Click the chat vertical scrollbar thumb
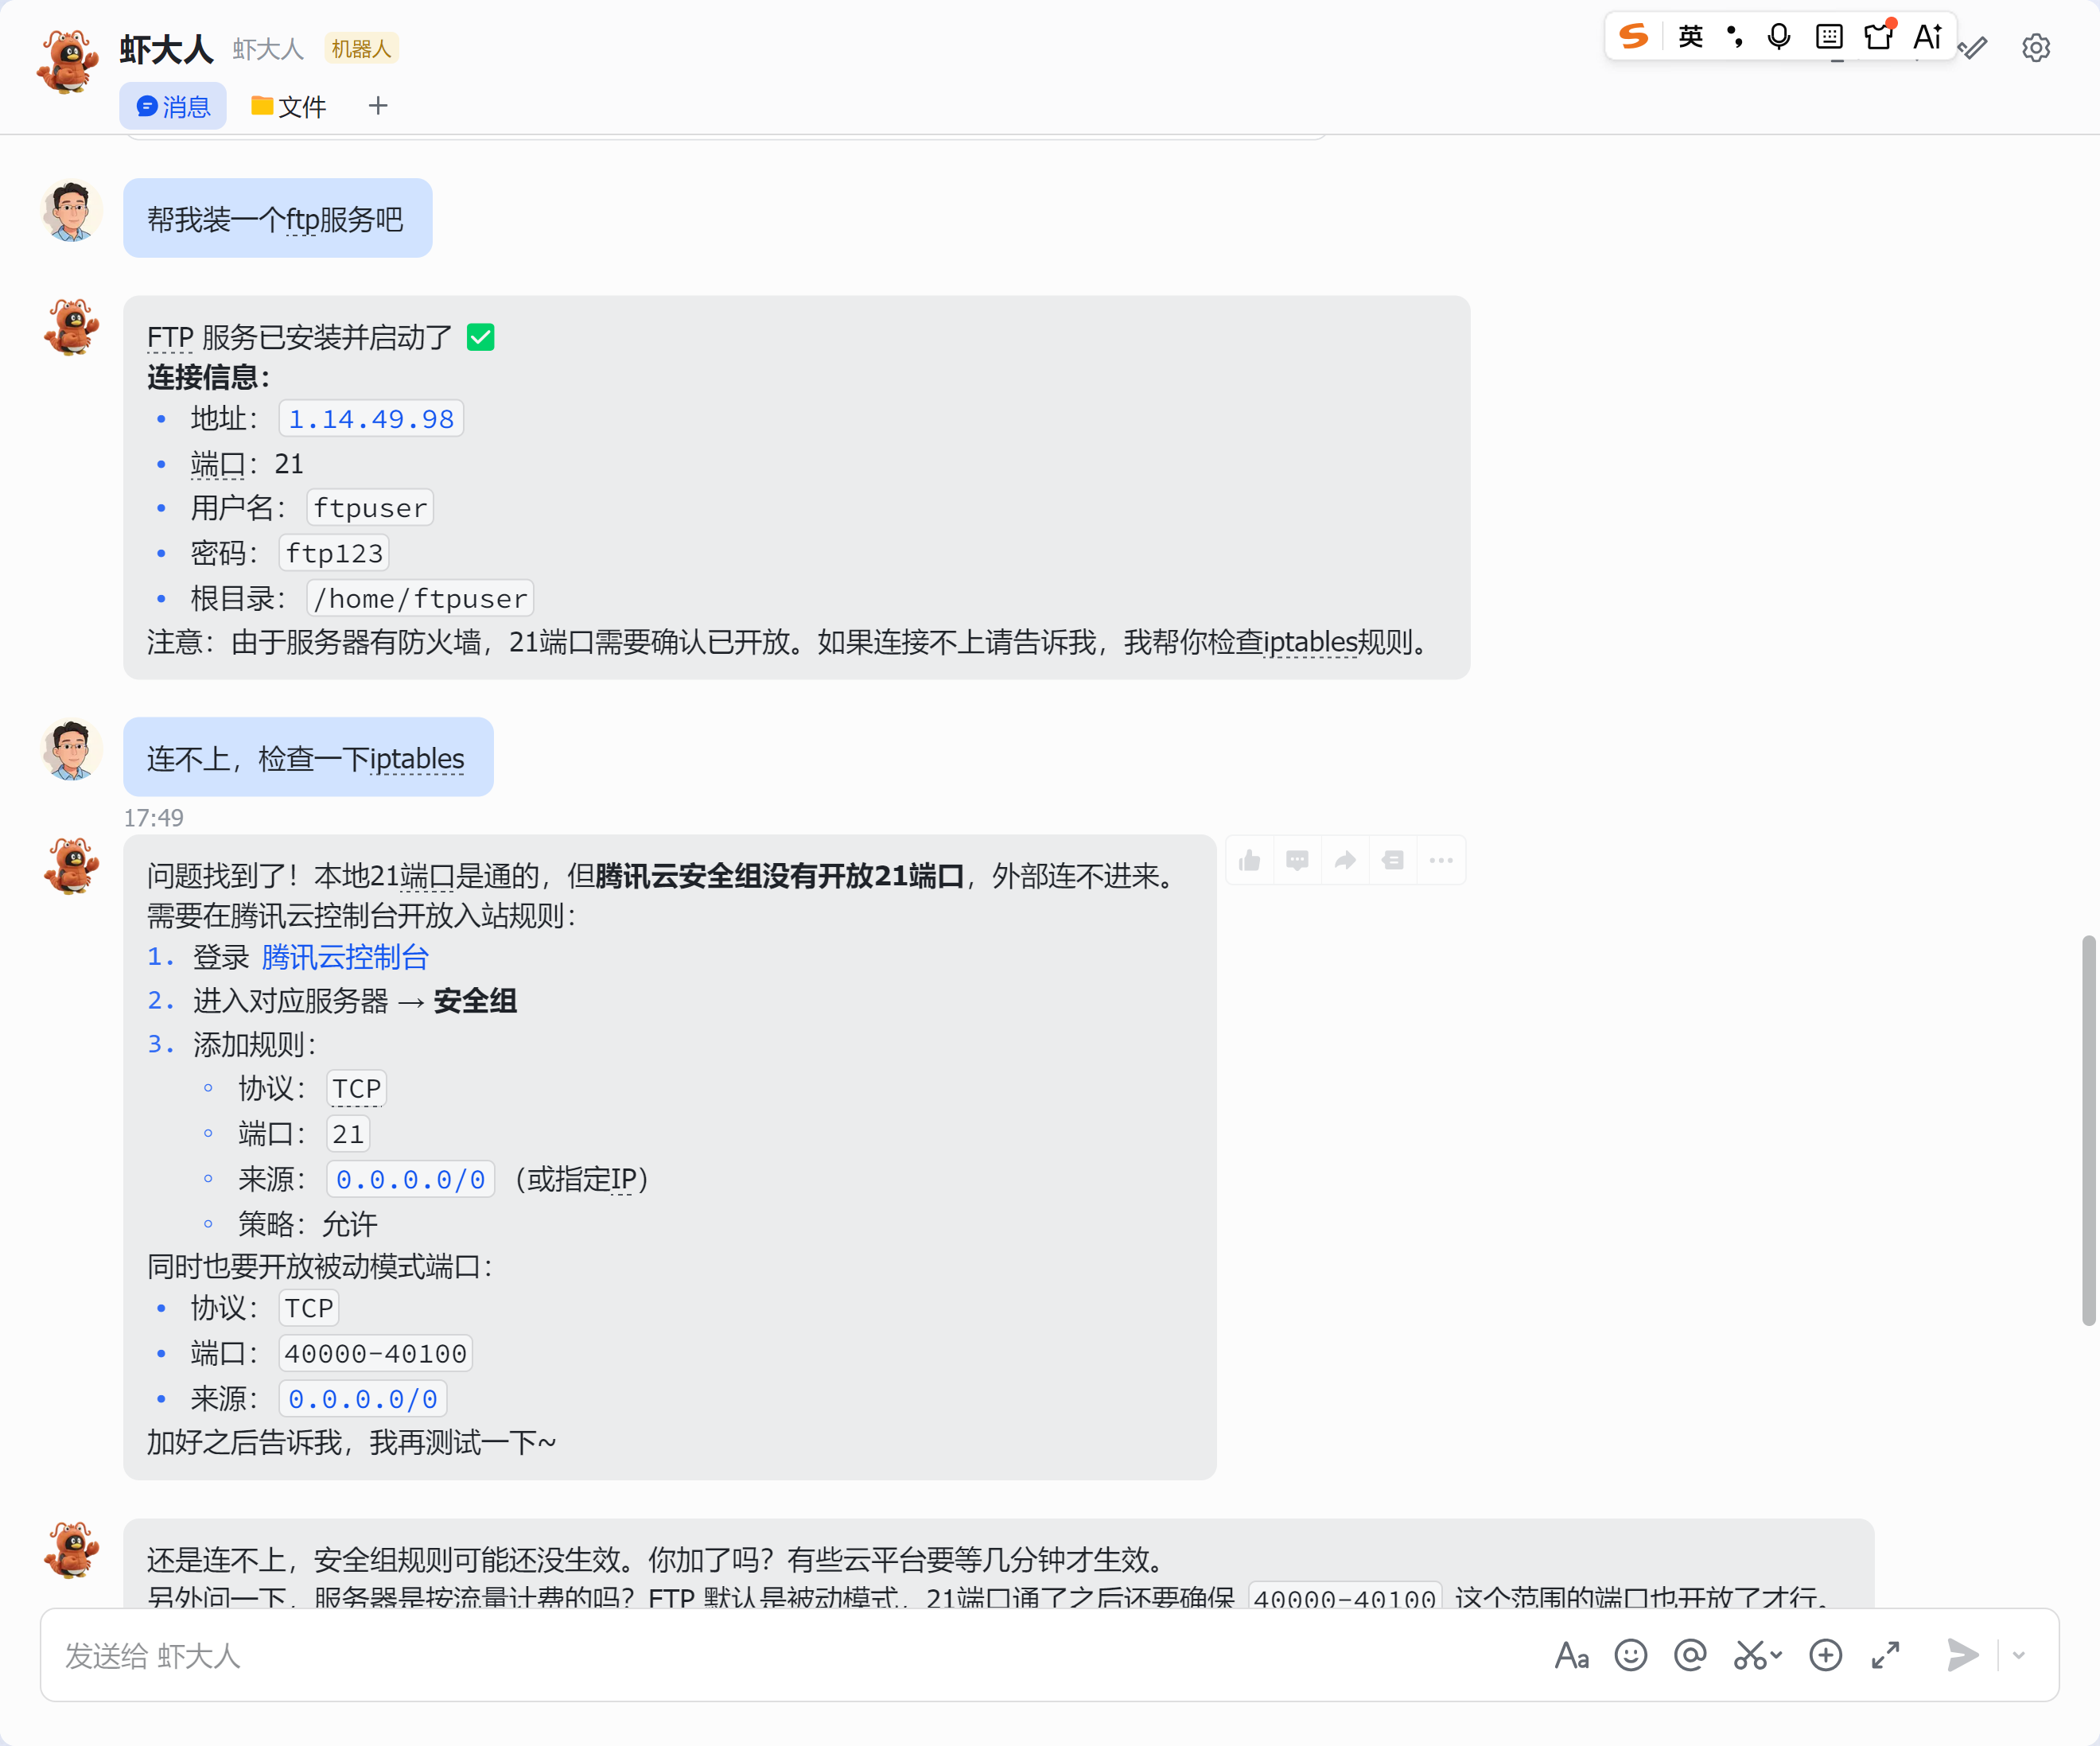2100x1746 pixels. (2088, 1130)
